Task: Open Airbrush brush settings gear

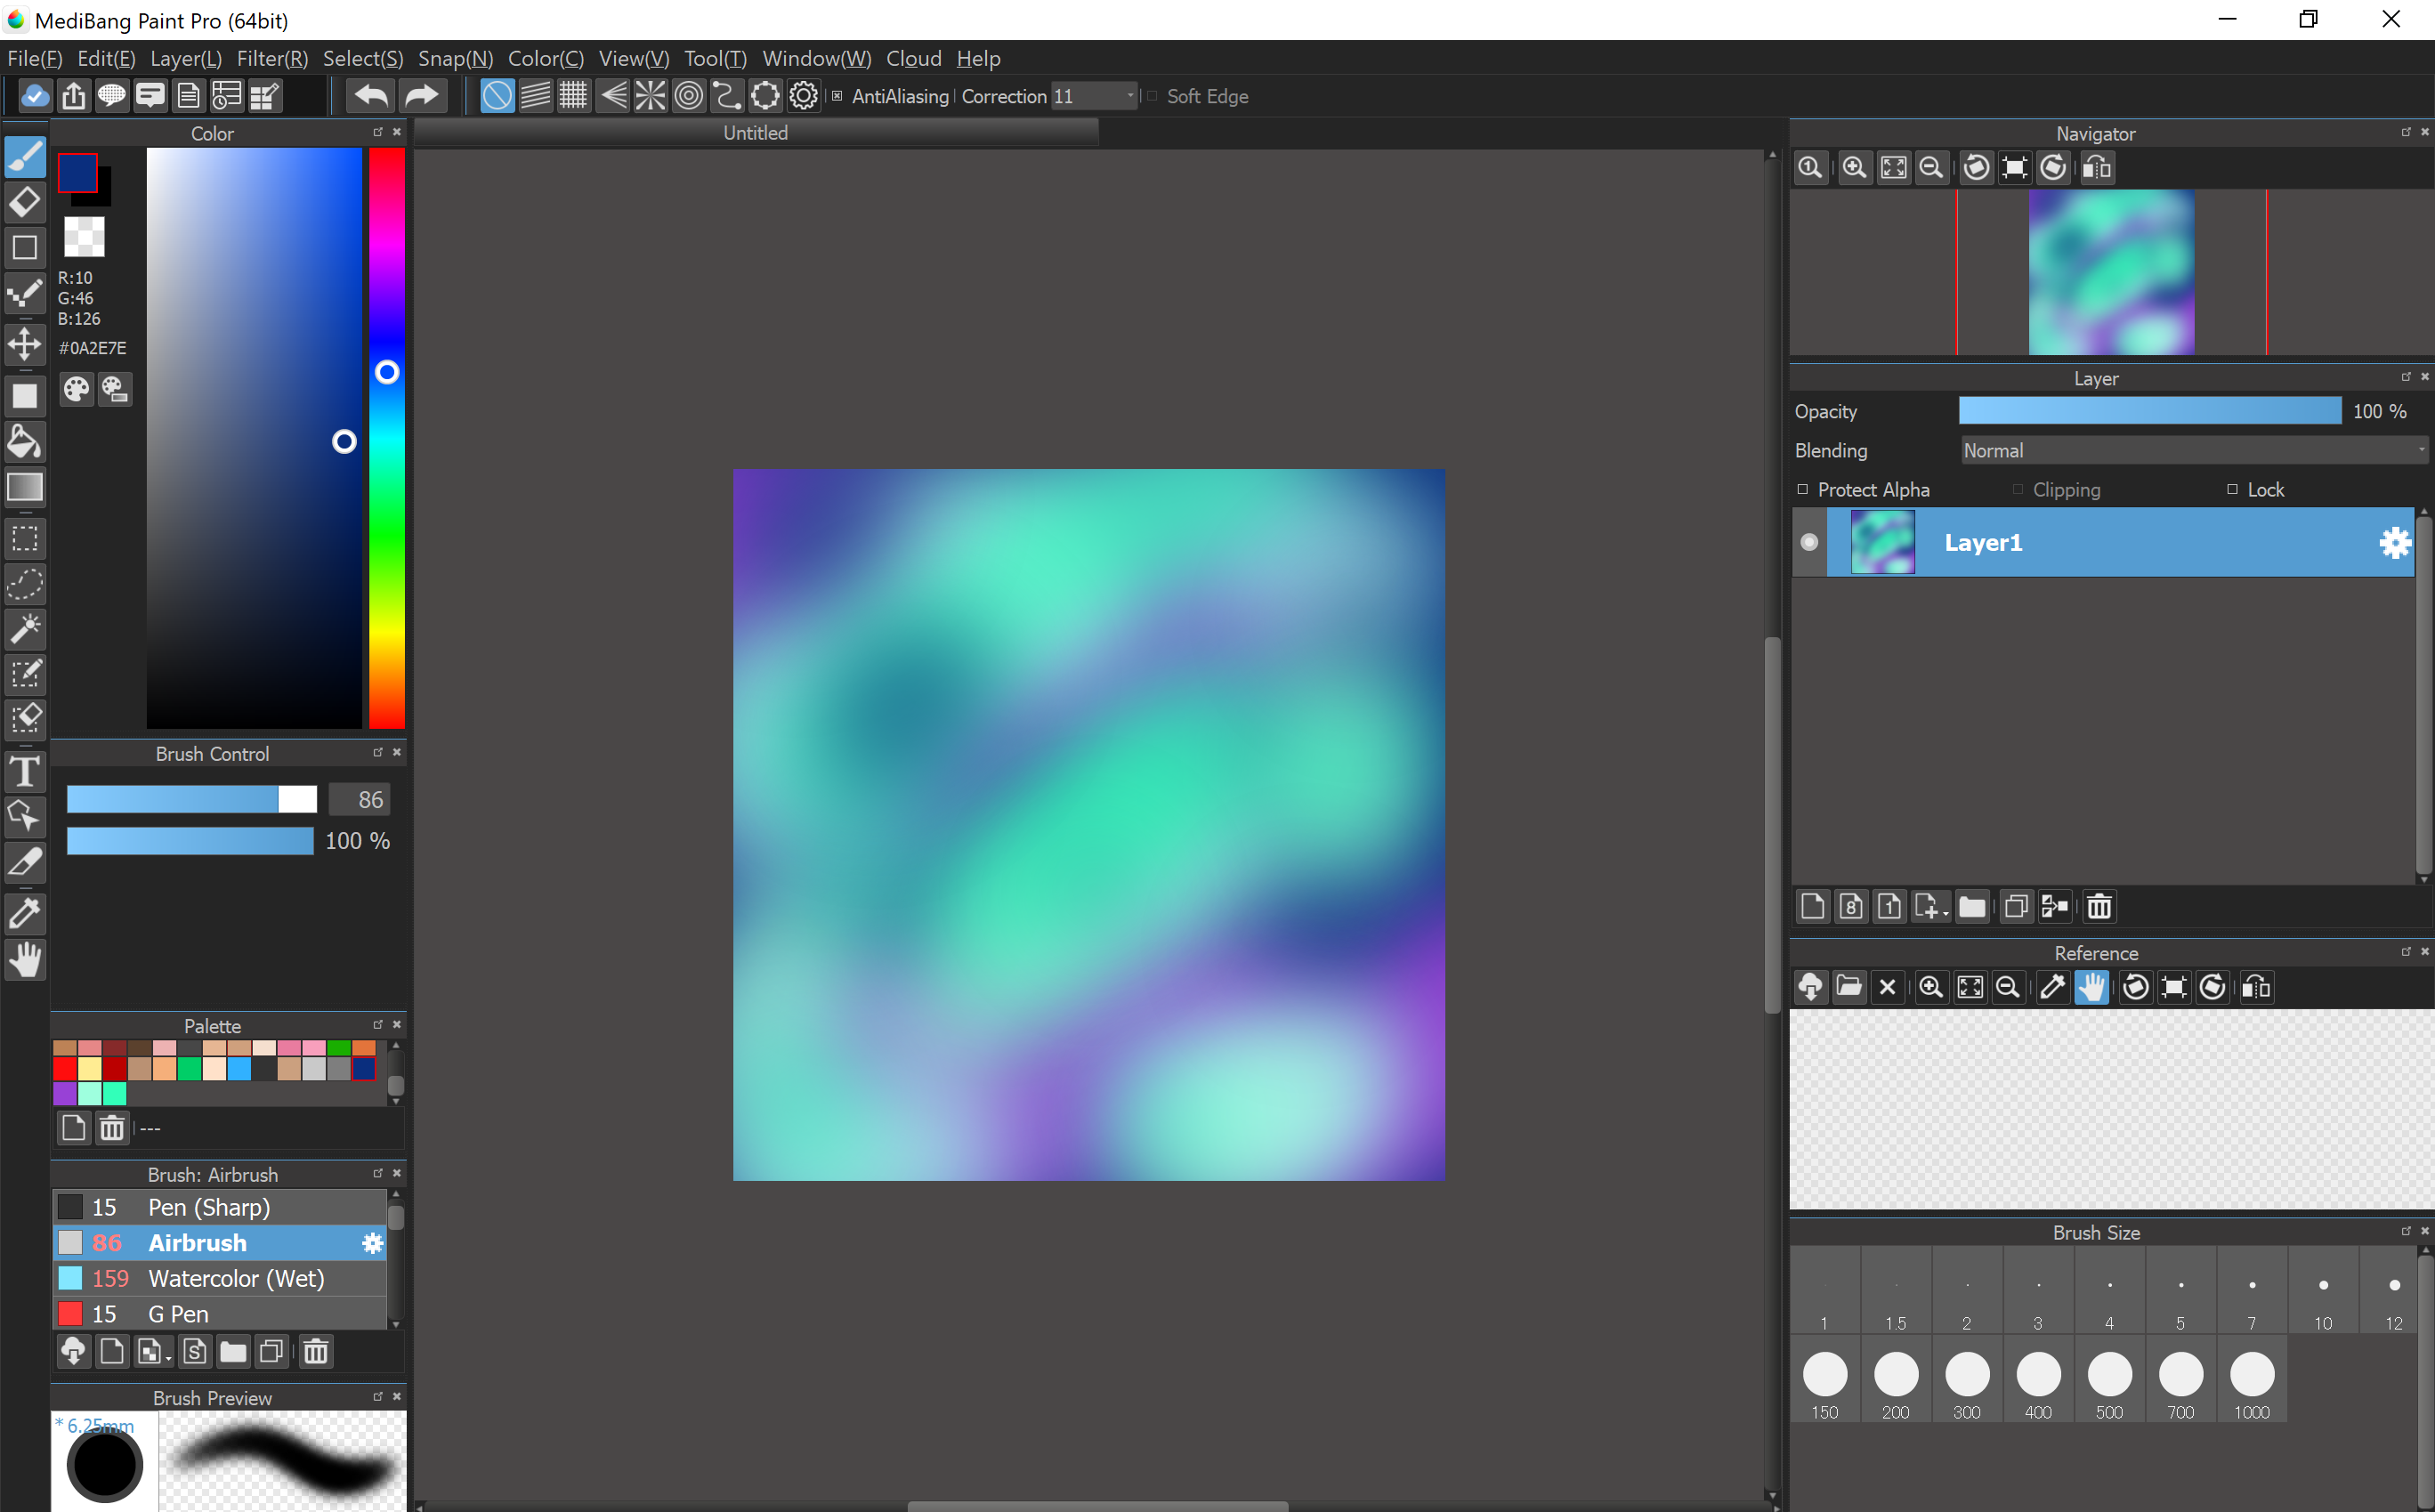Action: tap(372, 1243)
